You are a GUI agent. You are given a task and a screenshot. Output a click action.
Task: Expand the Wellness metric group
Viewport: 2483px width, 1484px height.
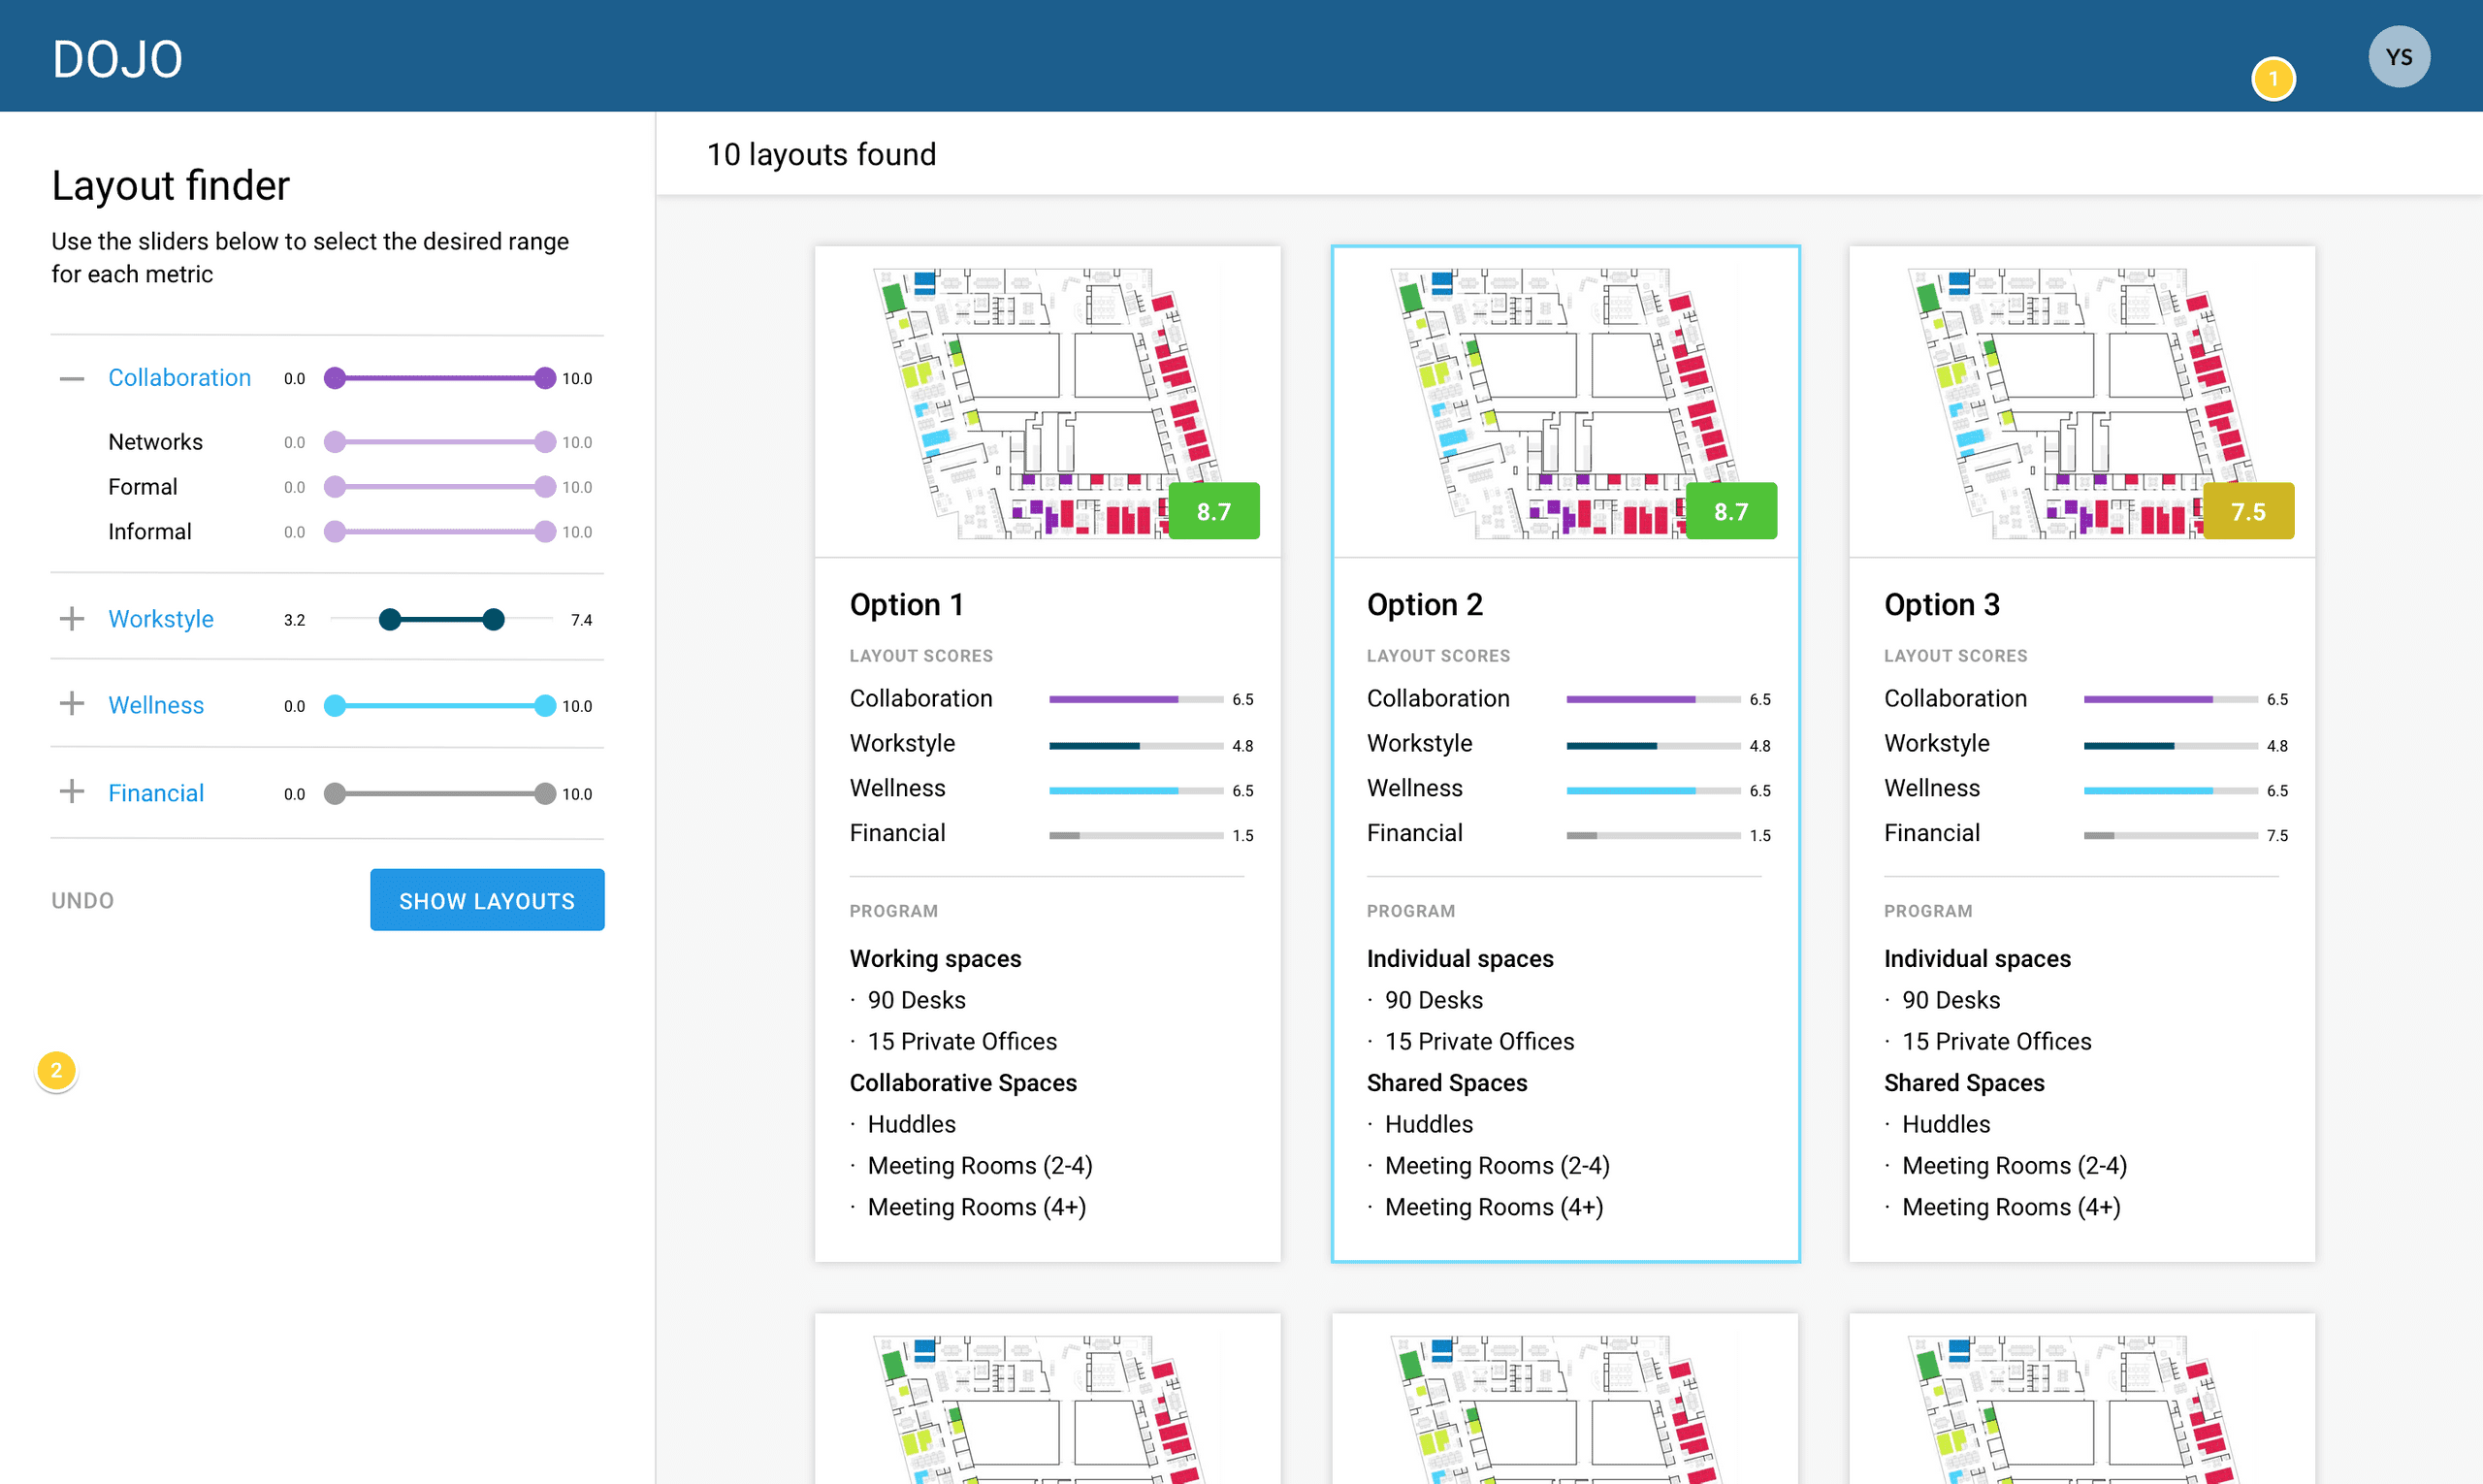click(71, 704)
